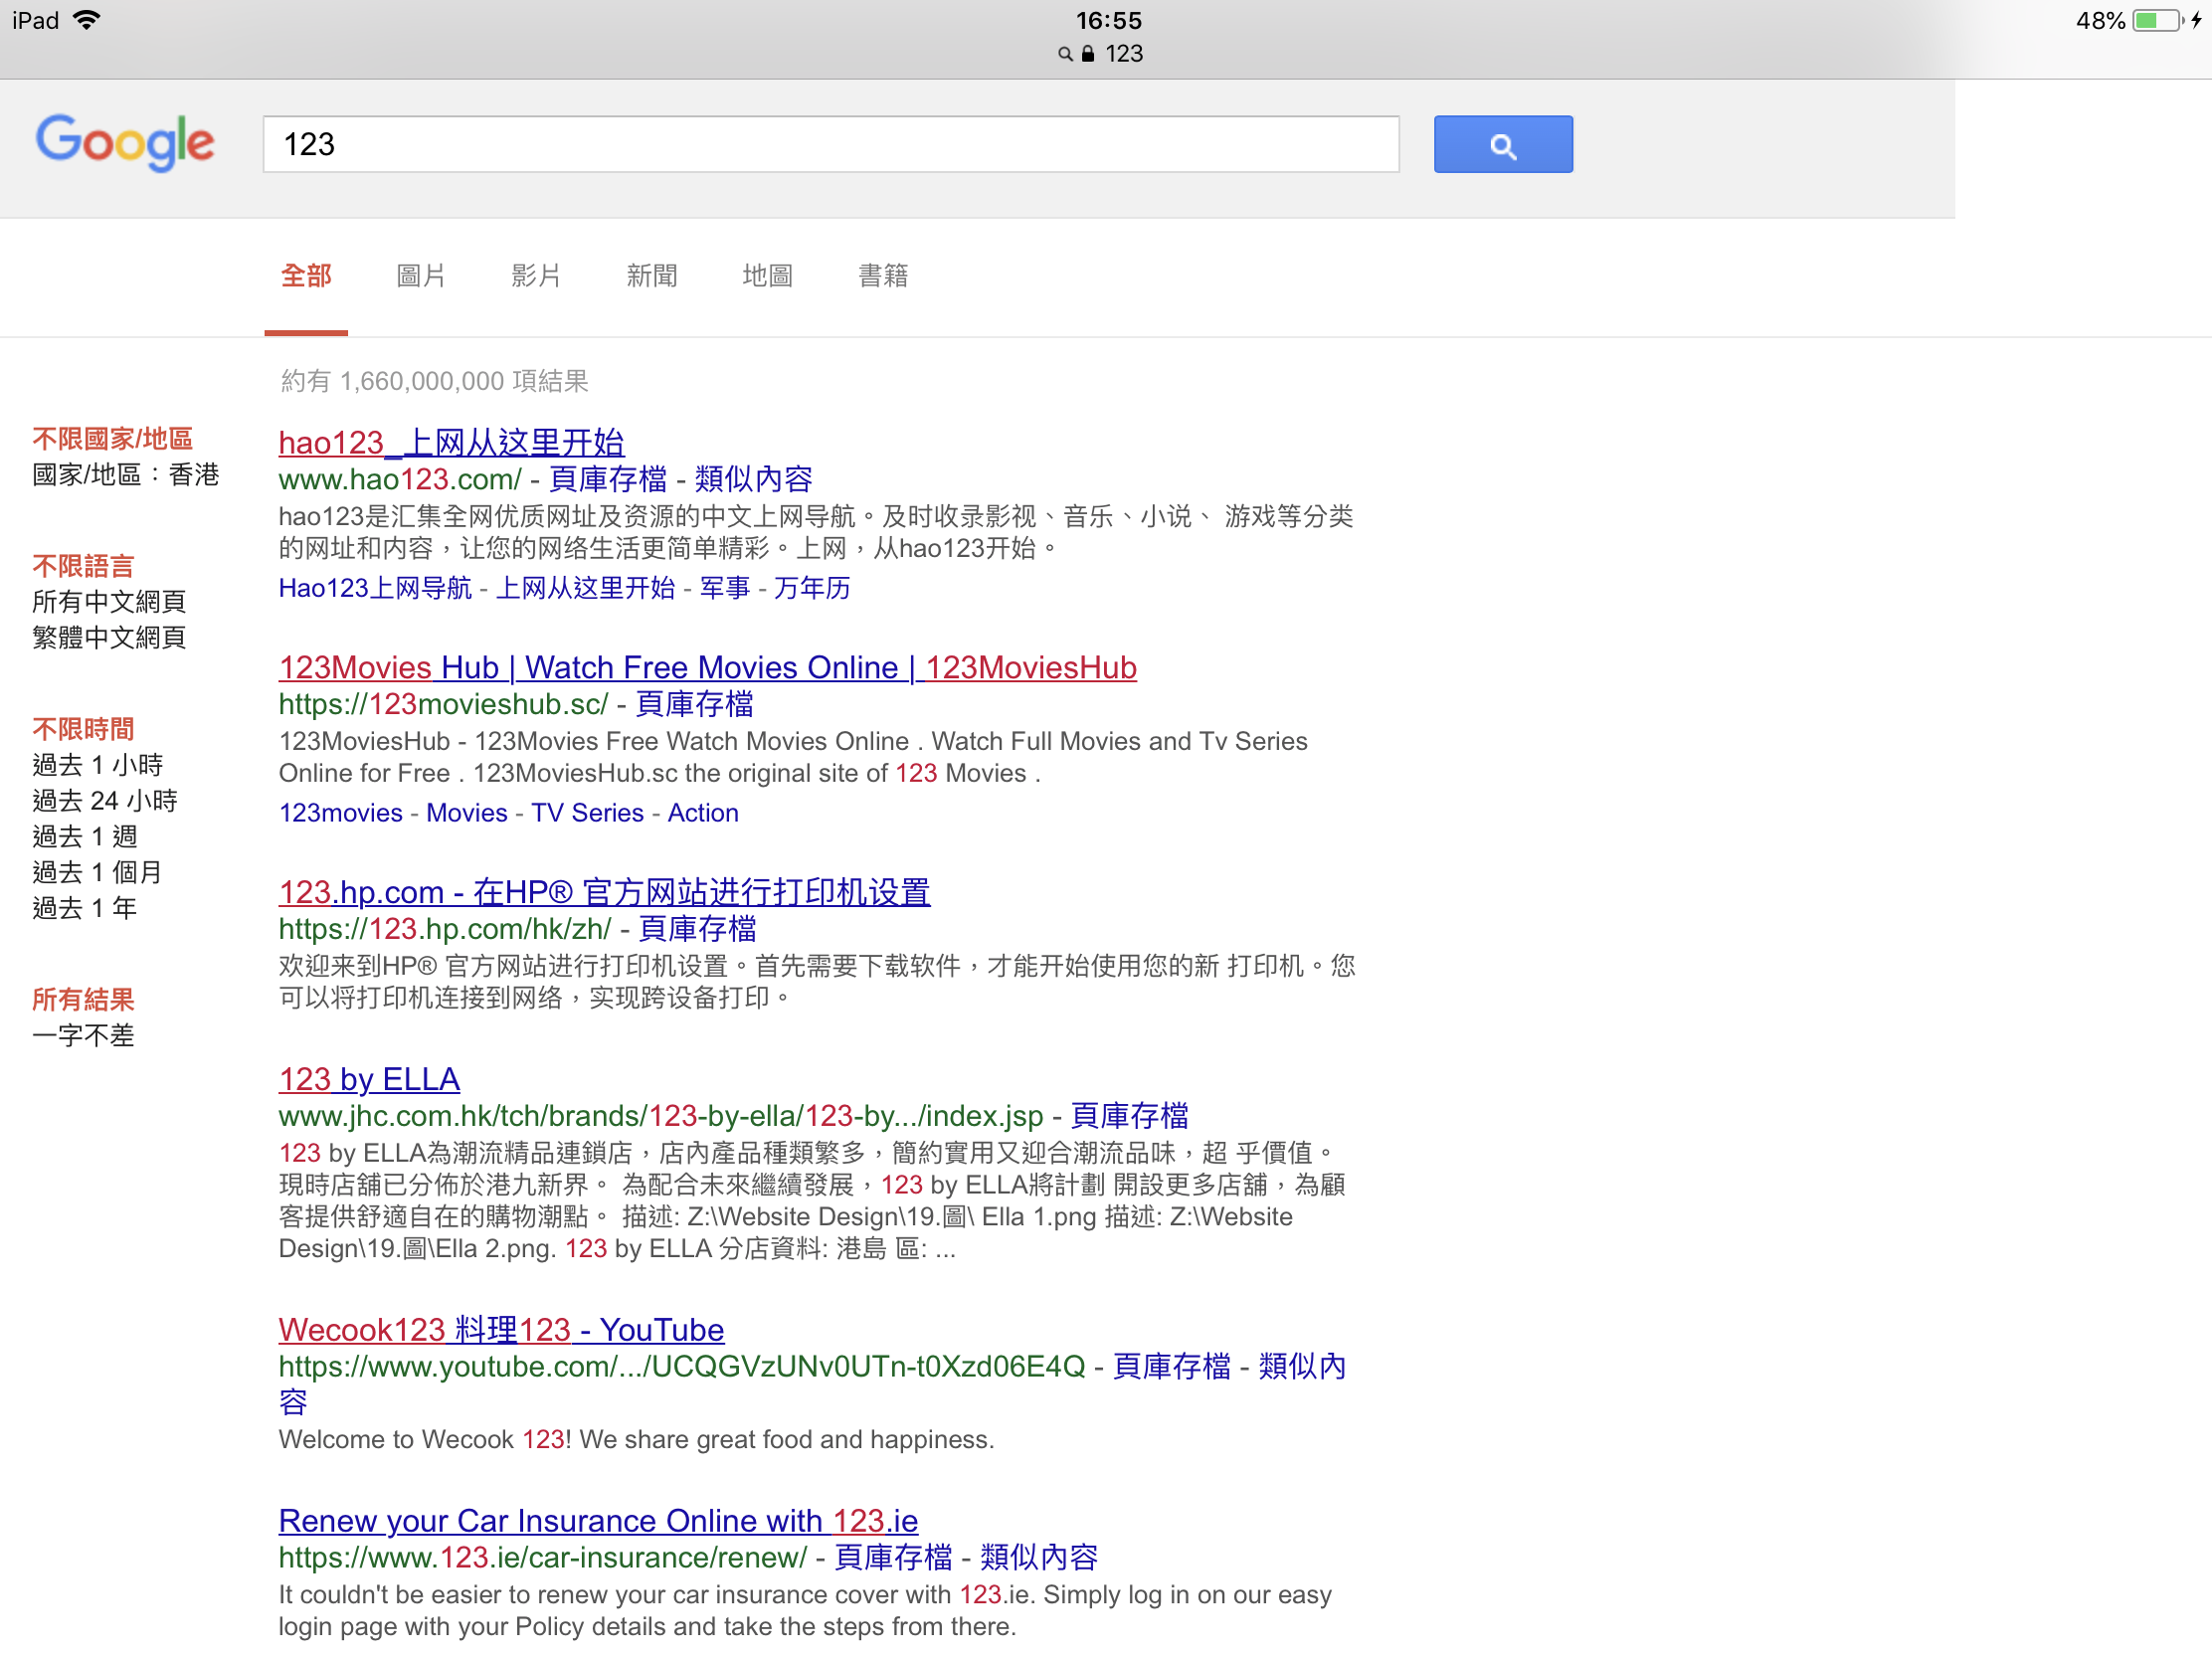Open 頁庫存檔 for jhc.com.hk result
2212x1659 pixels.
[x=1130, y=1117]
